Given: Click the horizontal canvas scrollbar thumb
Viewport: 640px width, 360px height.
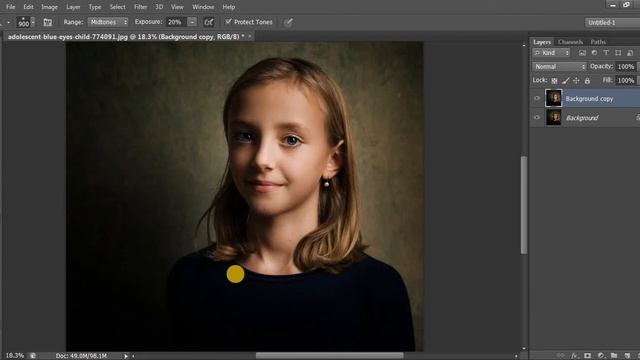Looking at the screenshot, I should pyautogui.click(x=329, y=356).
